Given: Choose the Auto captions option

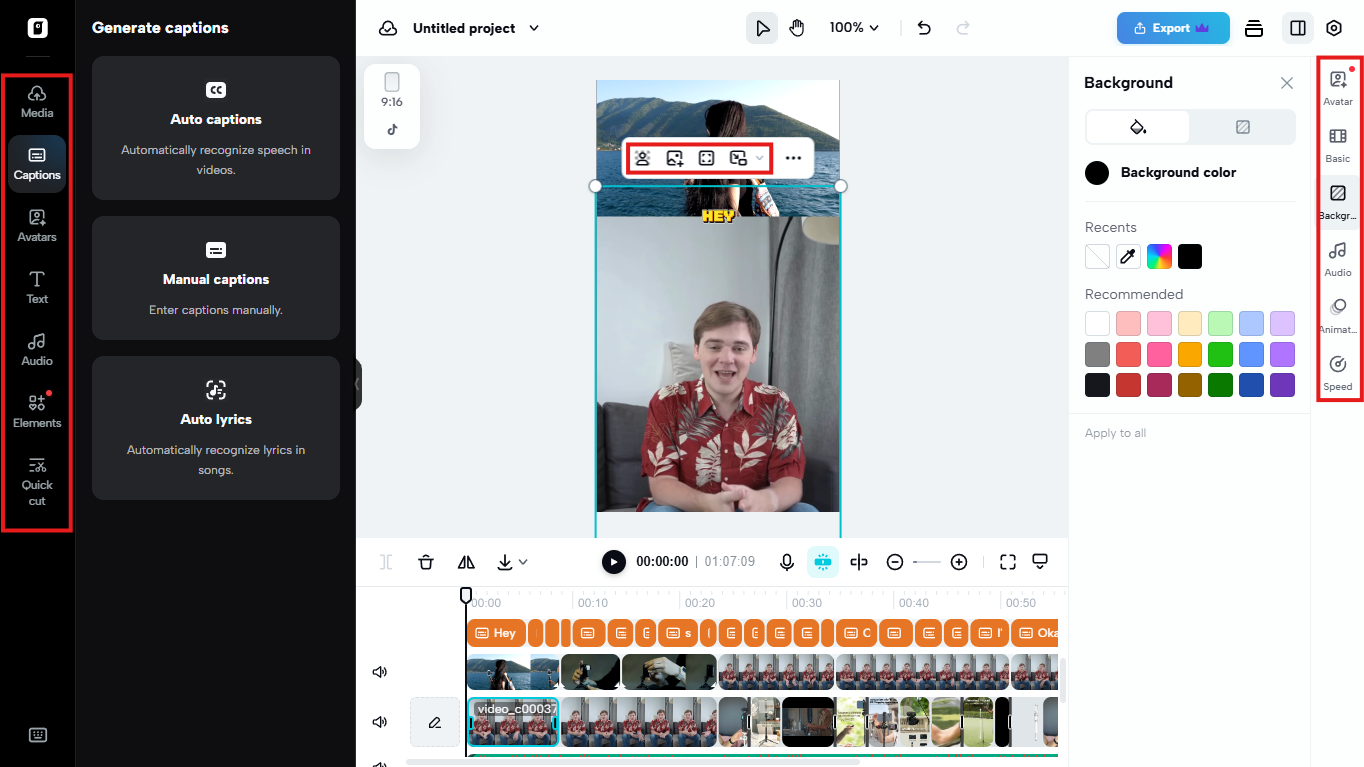Looking at the screenshot, I should click(x=216, y=128).
